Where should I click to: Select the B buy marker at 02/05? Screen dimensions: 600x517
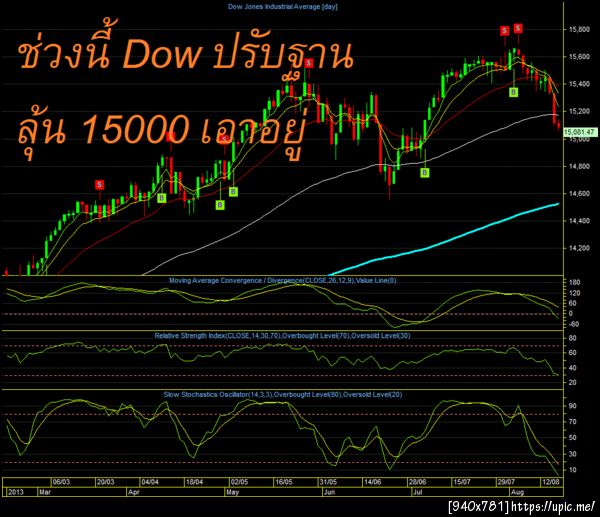click(233, 191)
